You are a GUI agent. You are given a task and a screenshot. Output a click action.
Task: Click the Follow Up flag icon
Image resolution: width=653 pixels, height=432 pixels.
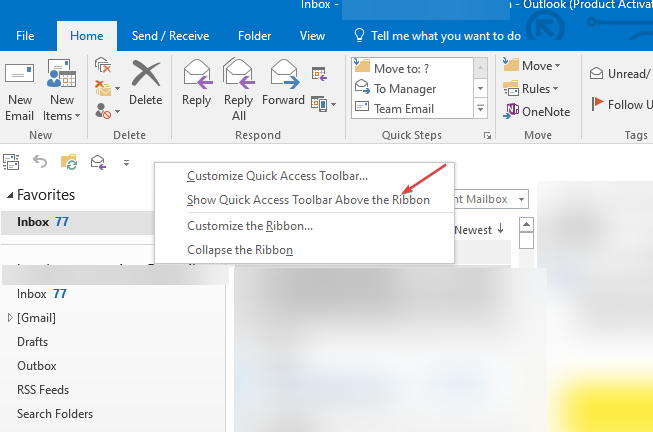pyautogui.click(x=597, y=104)
